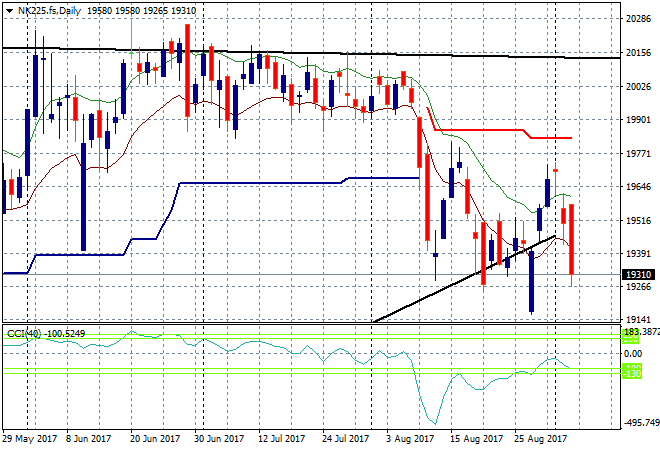This screenshot has height=450, width=660.
Task: Select the 20026 price axis label
Action: tap(639, 87)
